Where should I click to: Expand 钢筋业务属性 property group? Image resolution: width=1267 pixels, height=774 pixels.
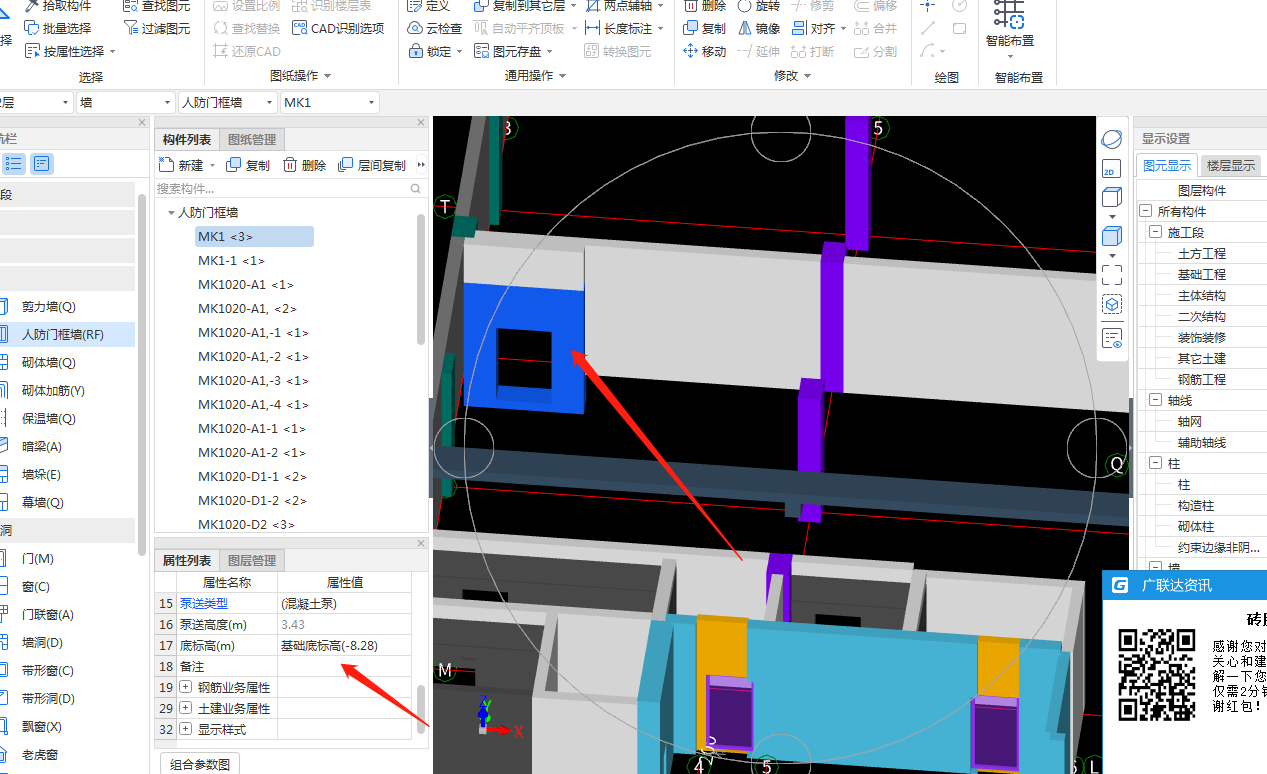click(186, 687)
